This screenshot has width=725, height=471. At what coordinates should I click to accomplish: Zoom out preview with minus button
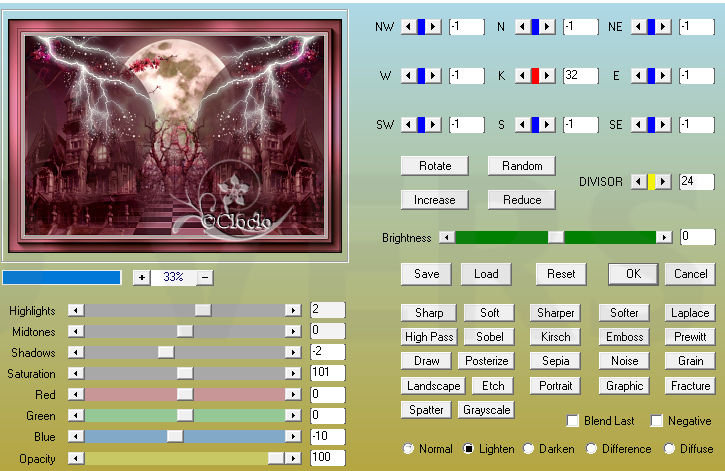click(x=205, y=277)
